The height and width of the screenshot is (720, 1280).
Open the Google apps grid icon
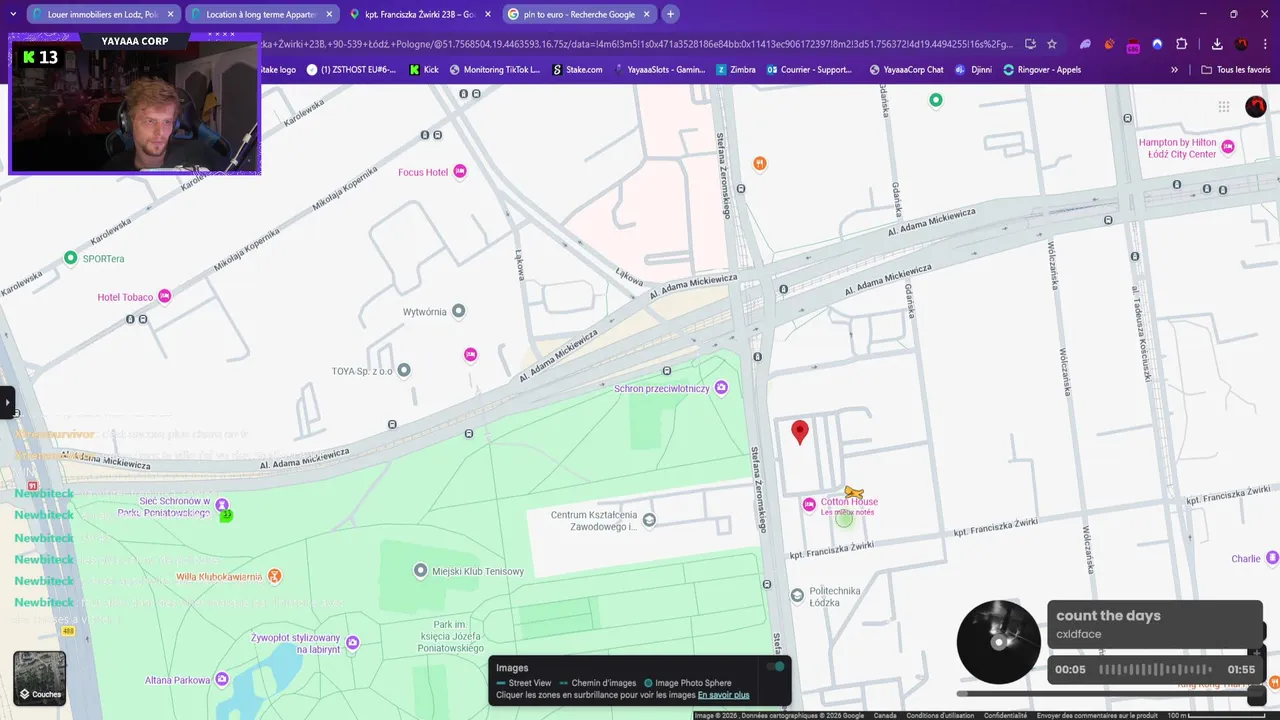point(1224,107)
